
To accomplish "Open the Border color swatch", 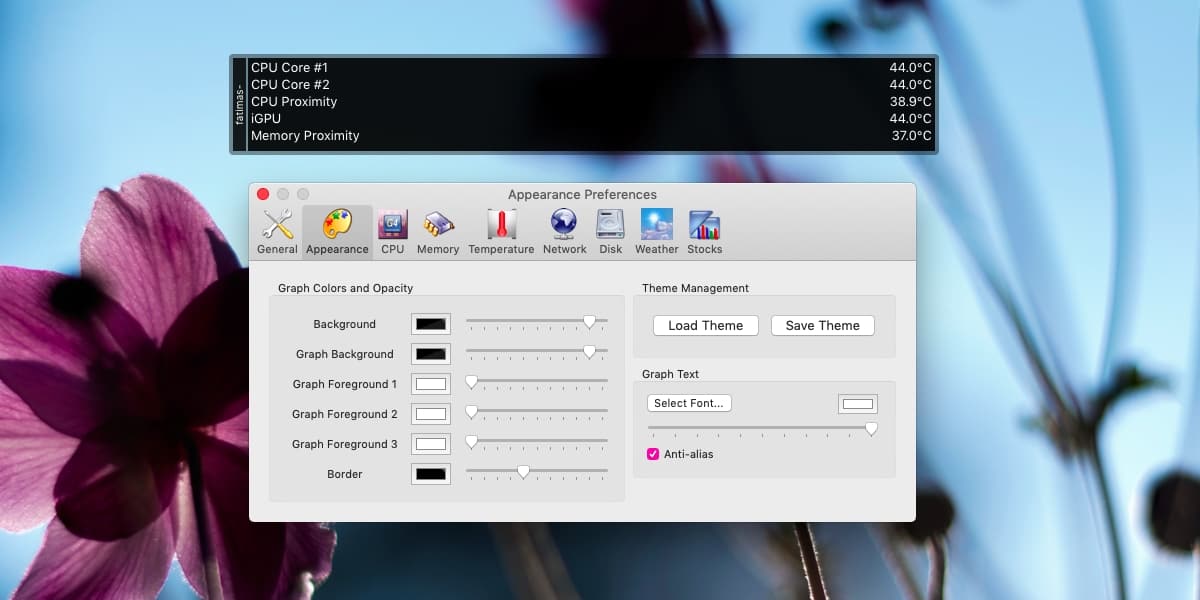I will (431, 474).
